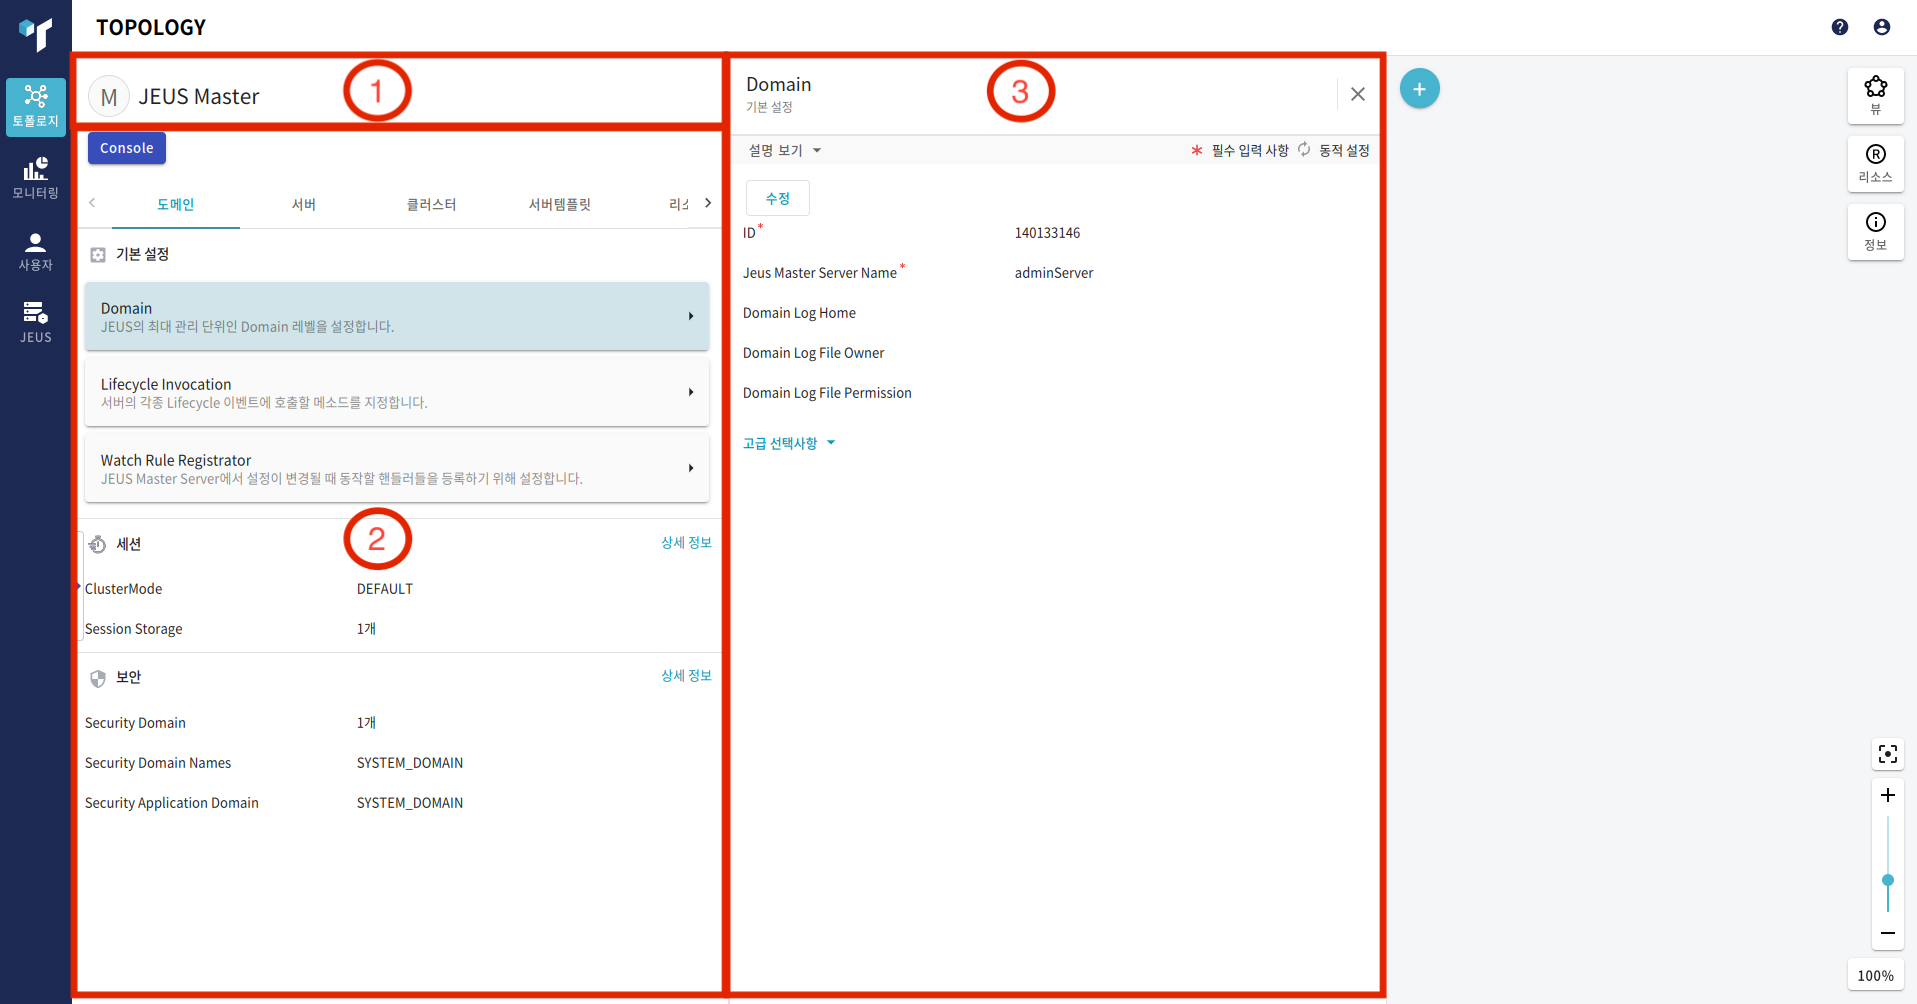Expand the 고급 선택사항 section
Screen dimensions: 1917x1004
[789, 443]
